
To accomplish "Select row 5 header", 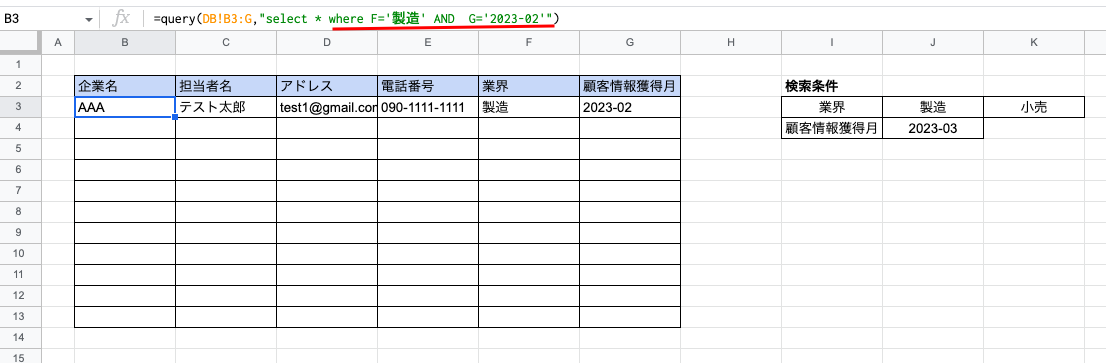I will (x=21, y=149).
